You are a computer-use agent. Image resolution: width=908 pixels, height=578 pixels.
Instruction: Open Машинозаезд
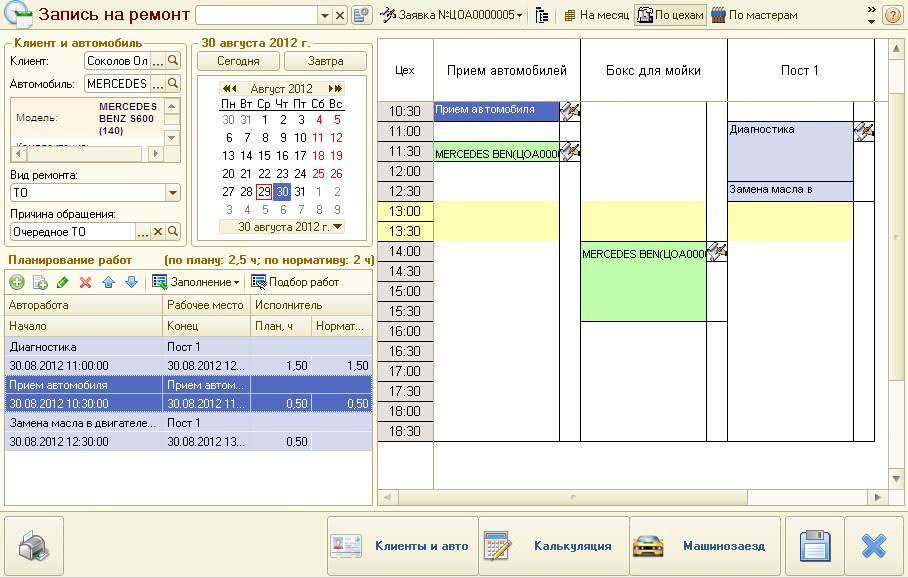pos(705,546)
